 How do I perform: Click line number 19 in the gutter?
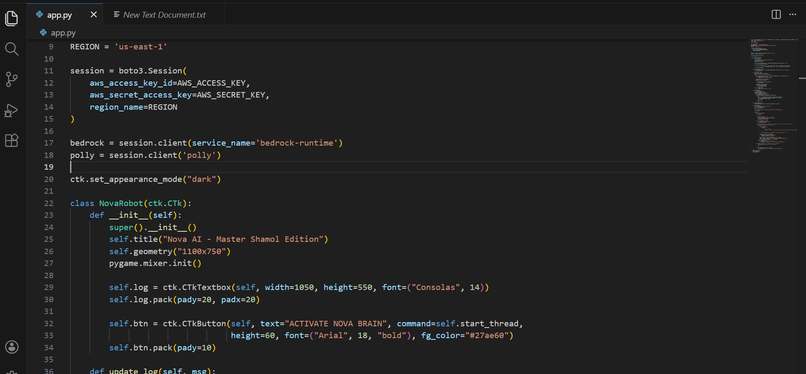[48, 167]
